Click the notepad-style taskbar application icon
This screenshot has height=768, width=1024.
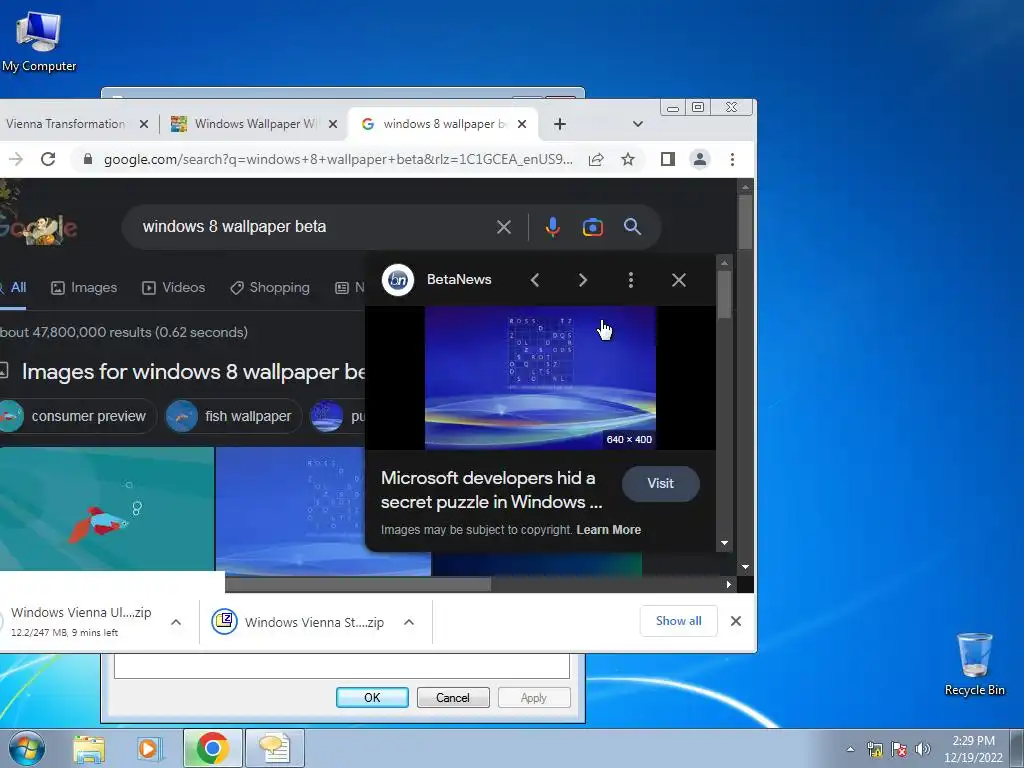coord(275,748)
